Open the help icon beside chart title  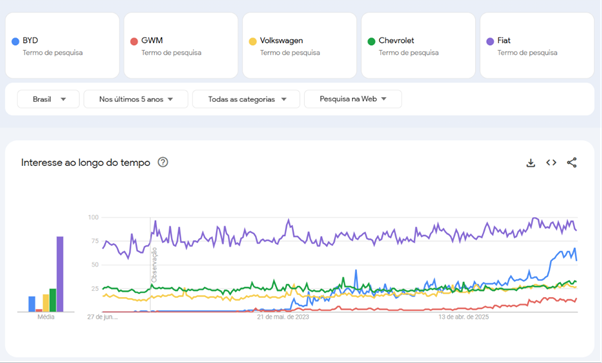click(x=163, y=162)
